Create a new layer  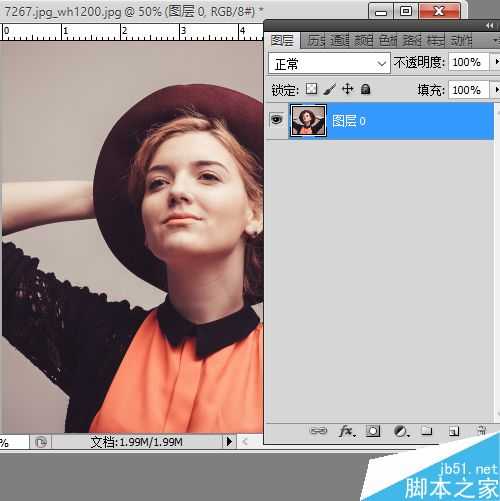click(x=454, y=431)
